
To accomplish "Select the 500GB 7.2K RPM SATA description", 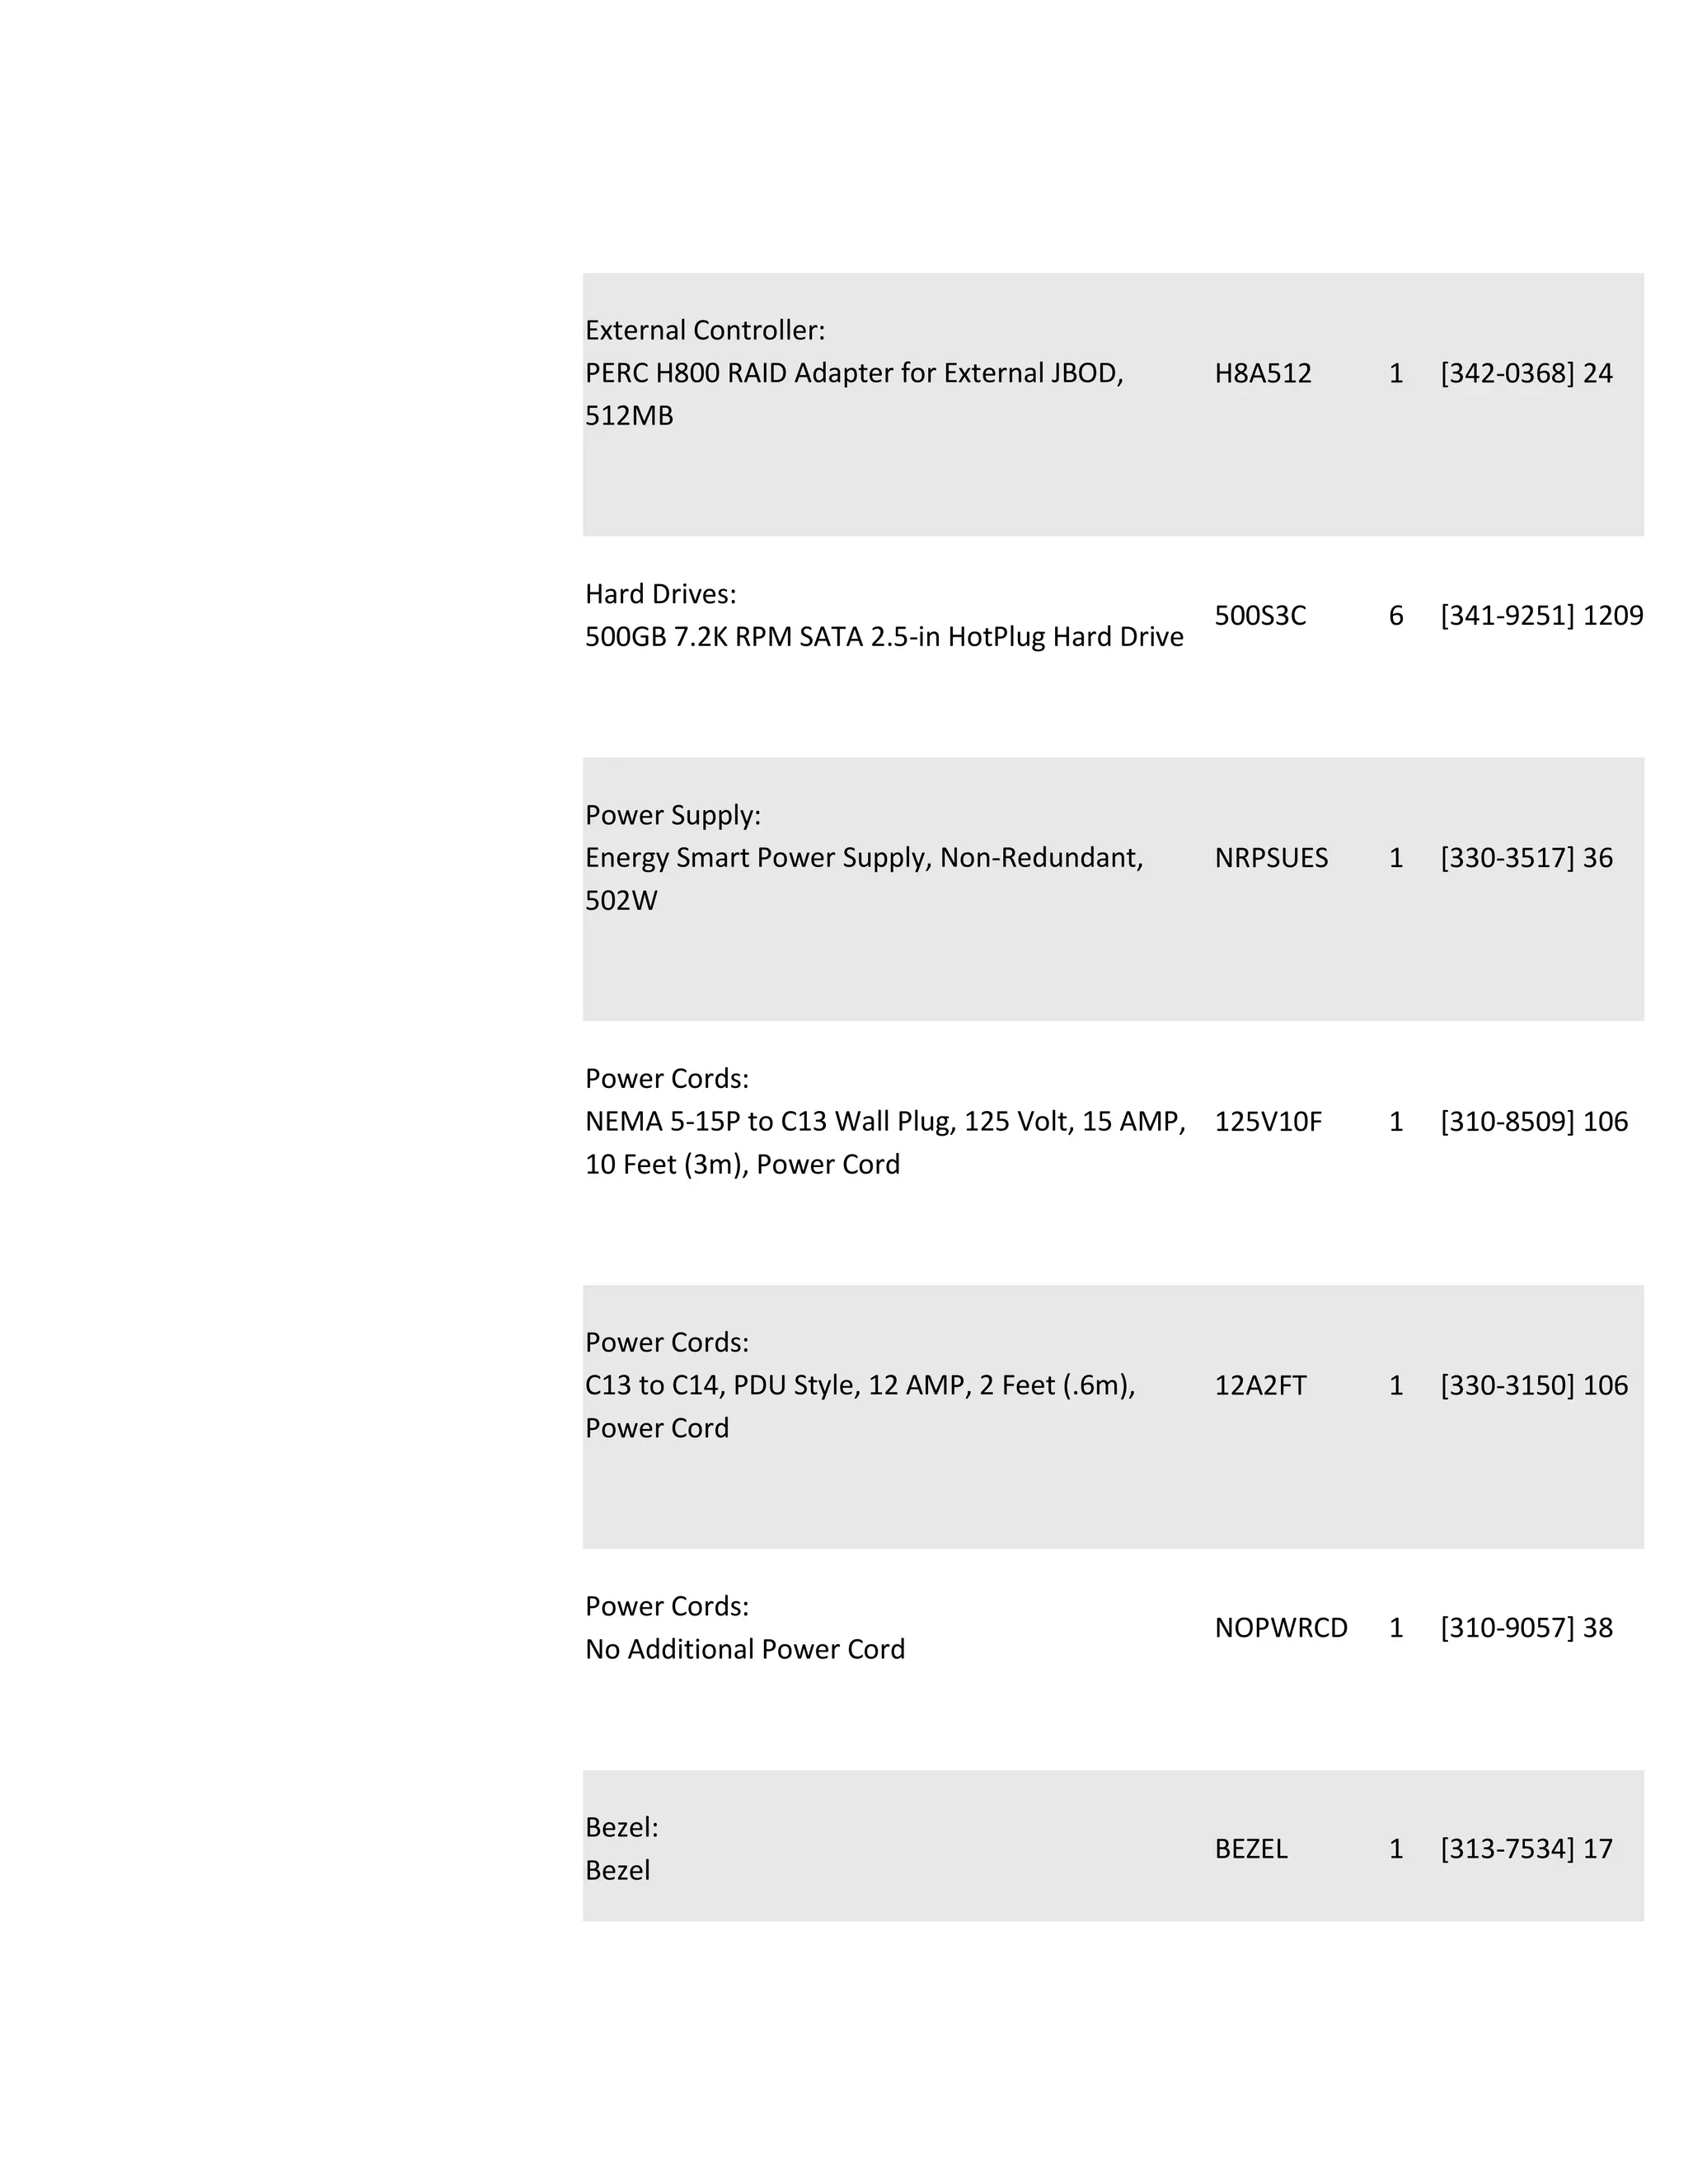I will (884, 637).
